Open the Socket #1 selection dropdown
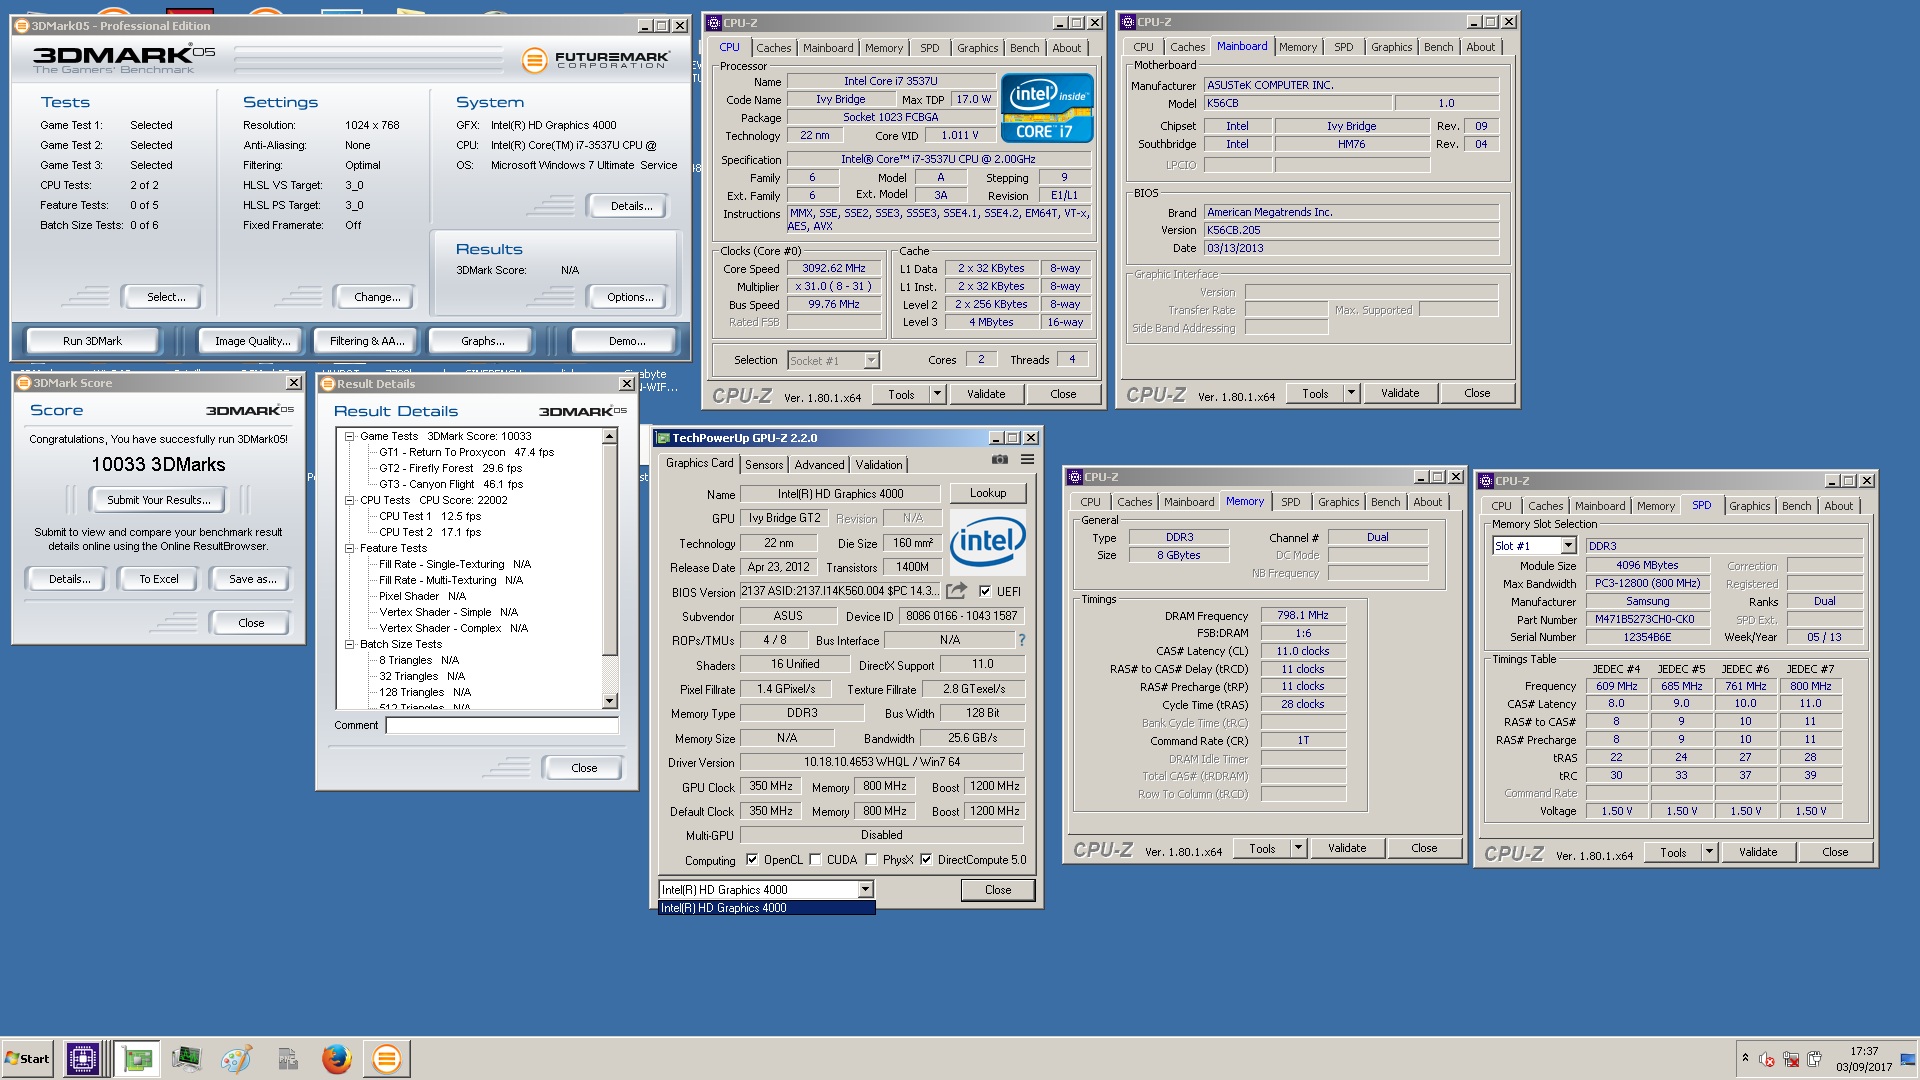Viewport: 1920px width, 1080px height. coord(871,360)
